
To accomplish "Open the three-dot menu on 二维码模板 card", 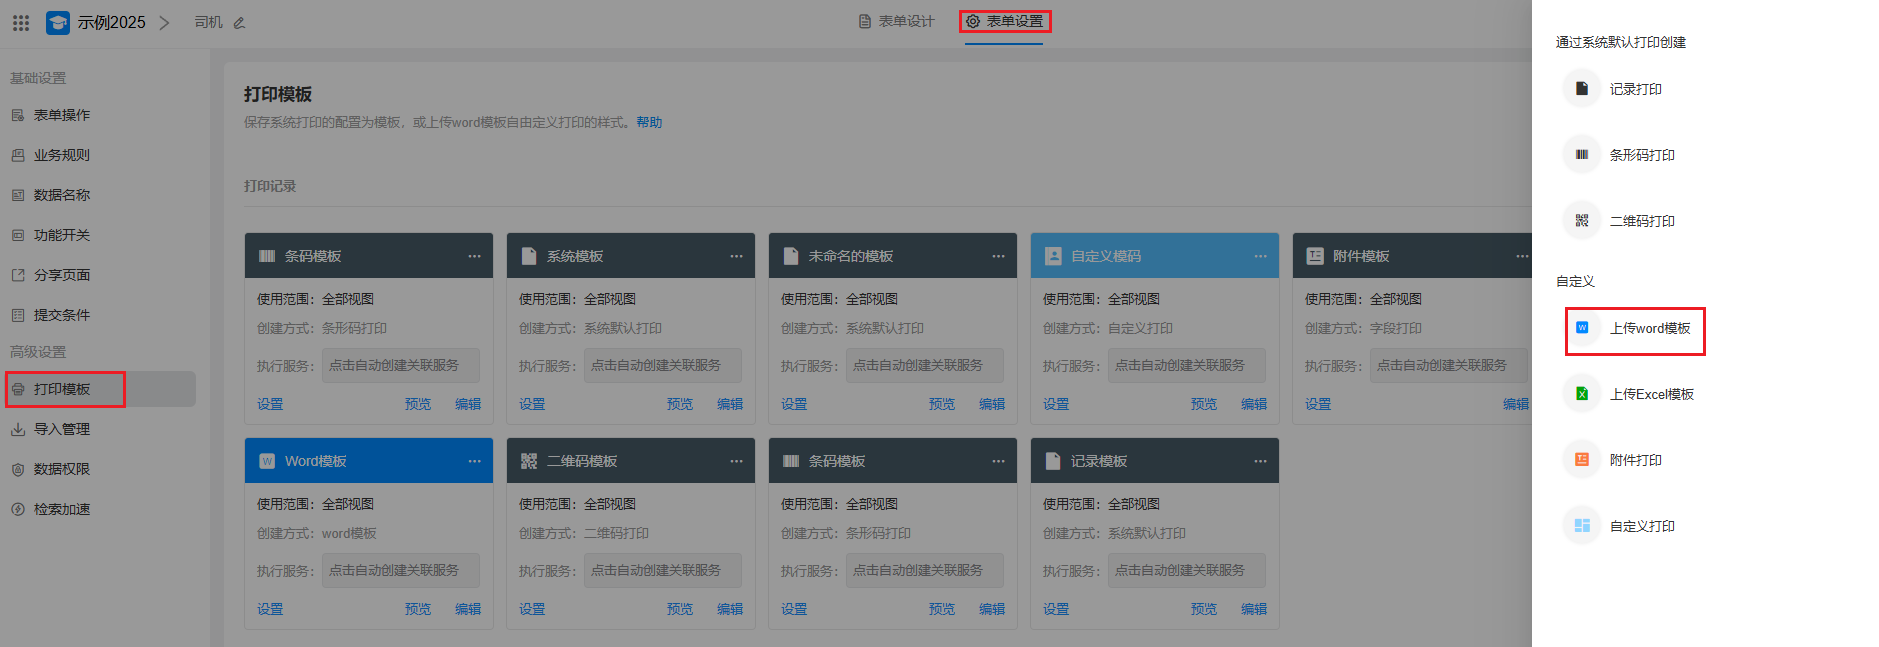I will (736, 461).
